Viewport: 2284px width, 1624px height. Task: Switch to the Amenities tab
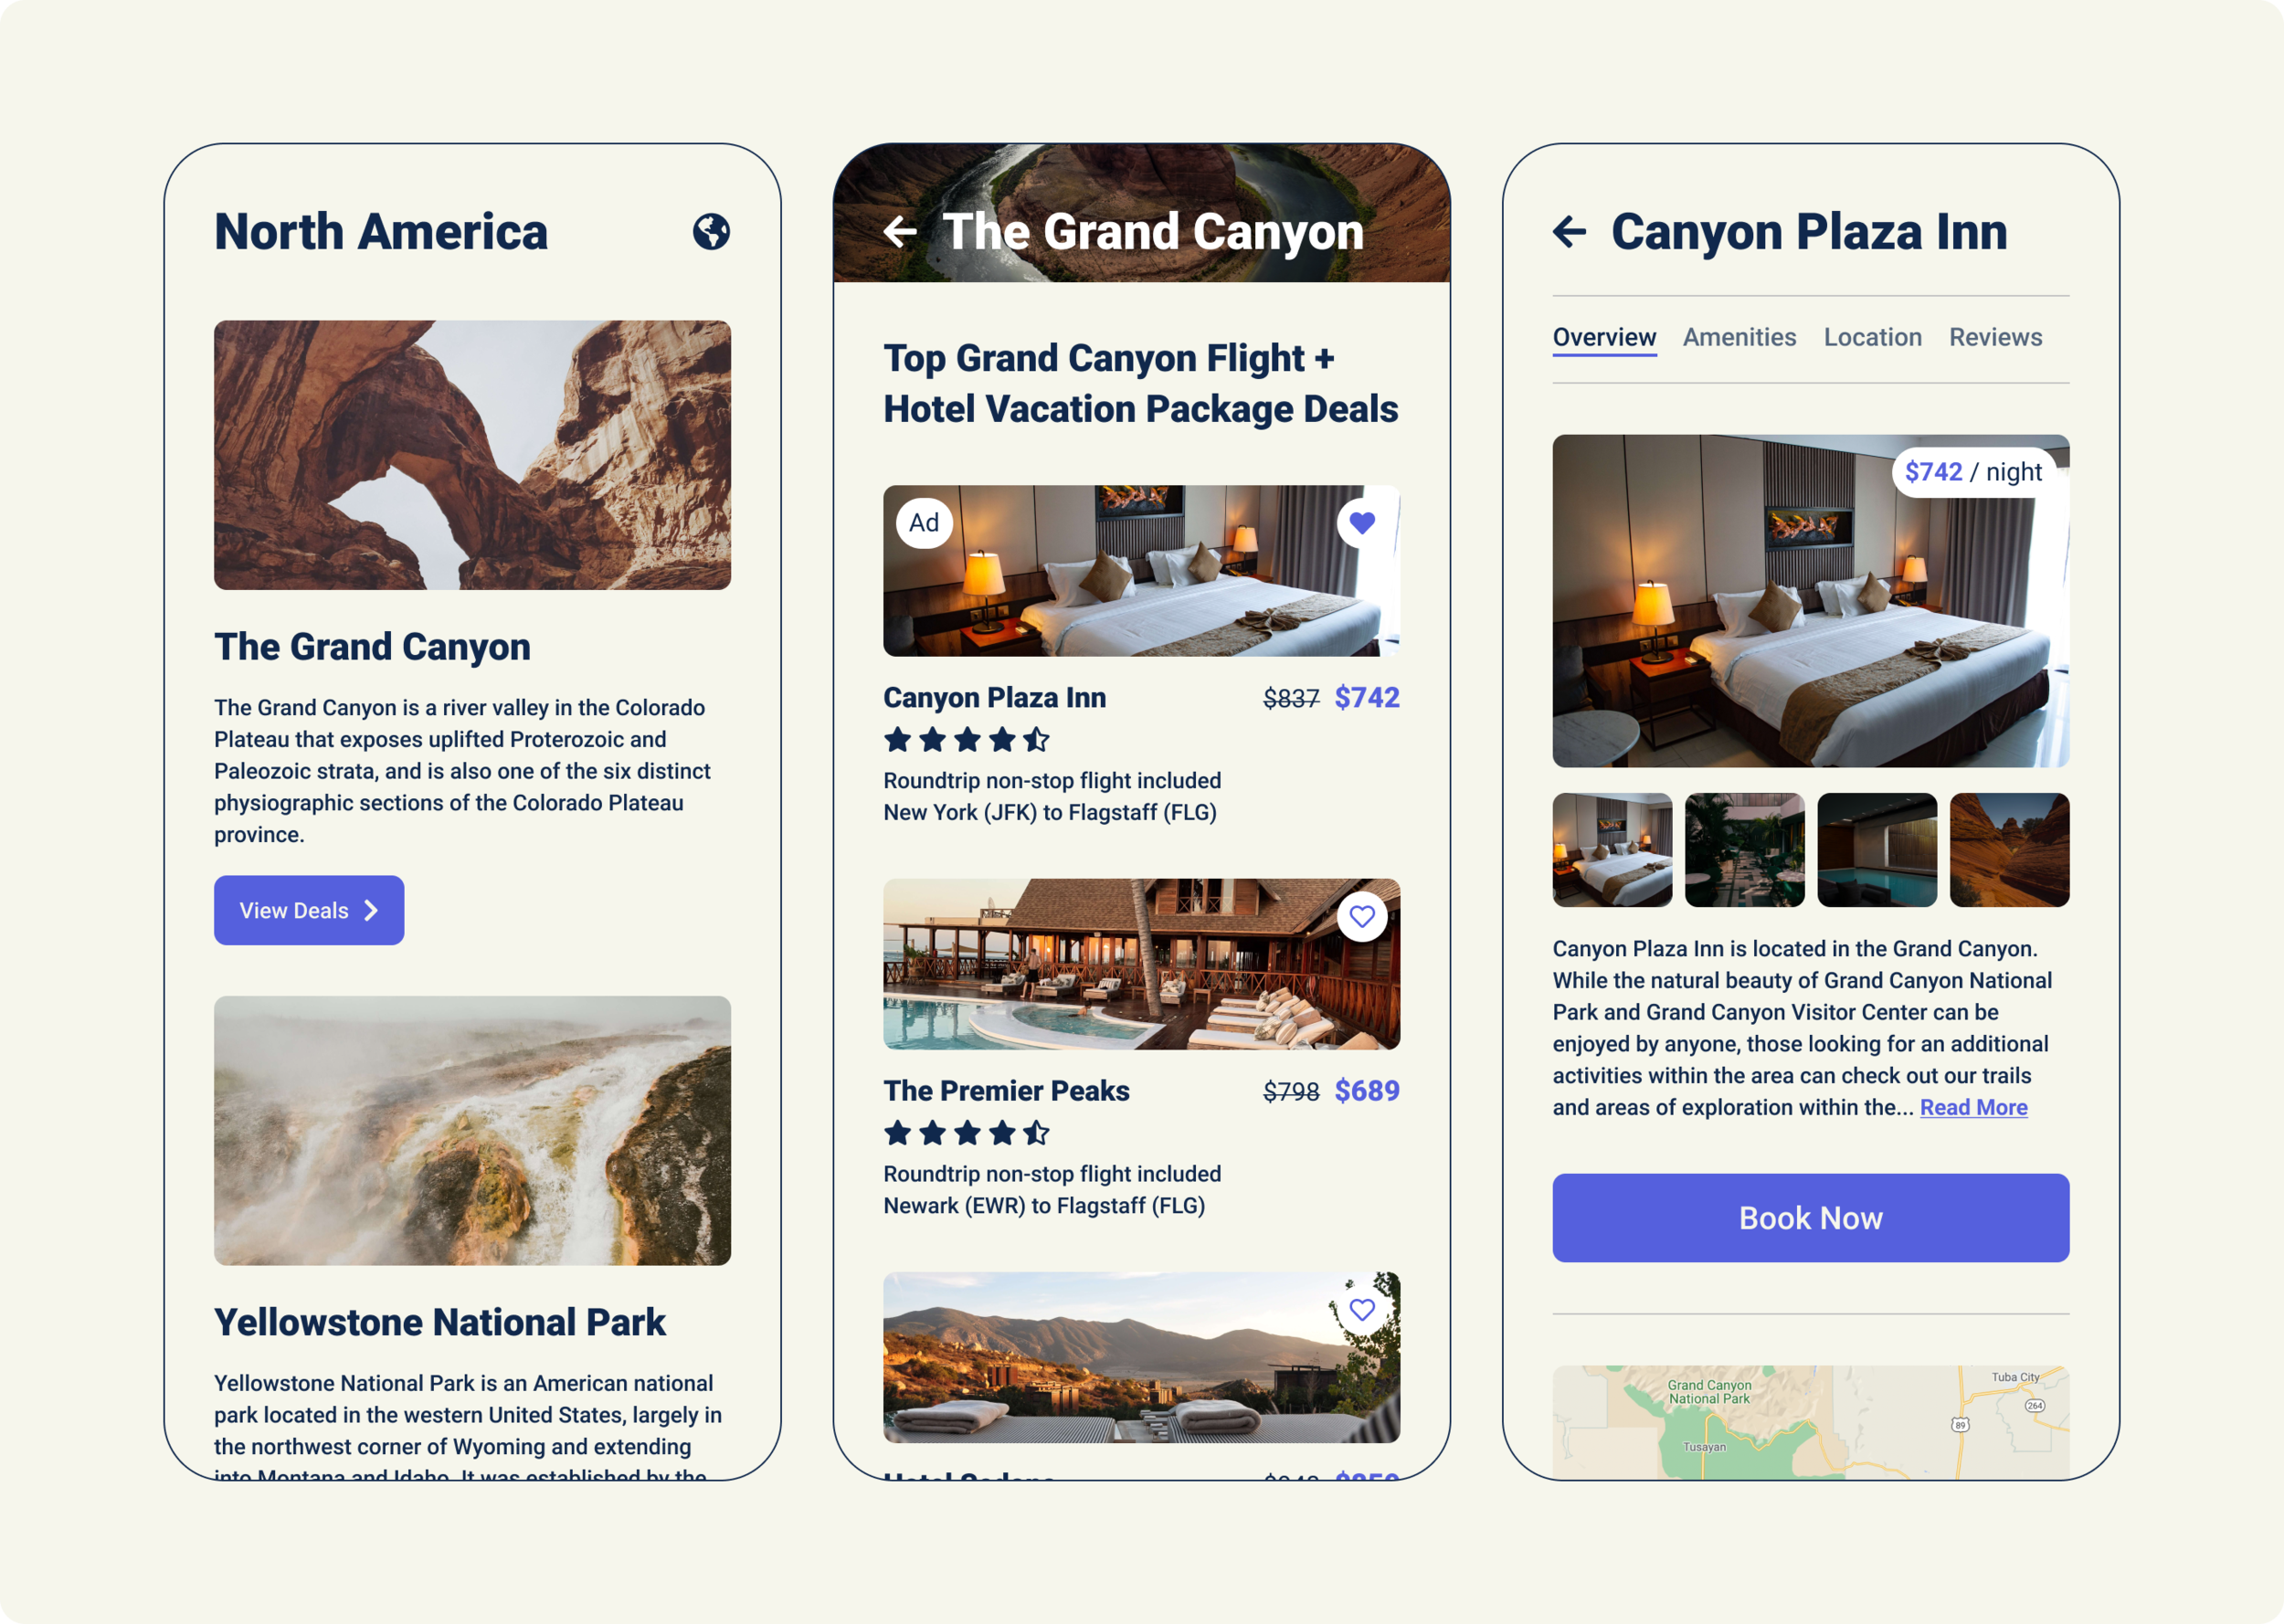tap(1739, 338)
